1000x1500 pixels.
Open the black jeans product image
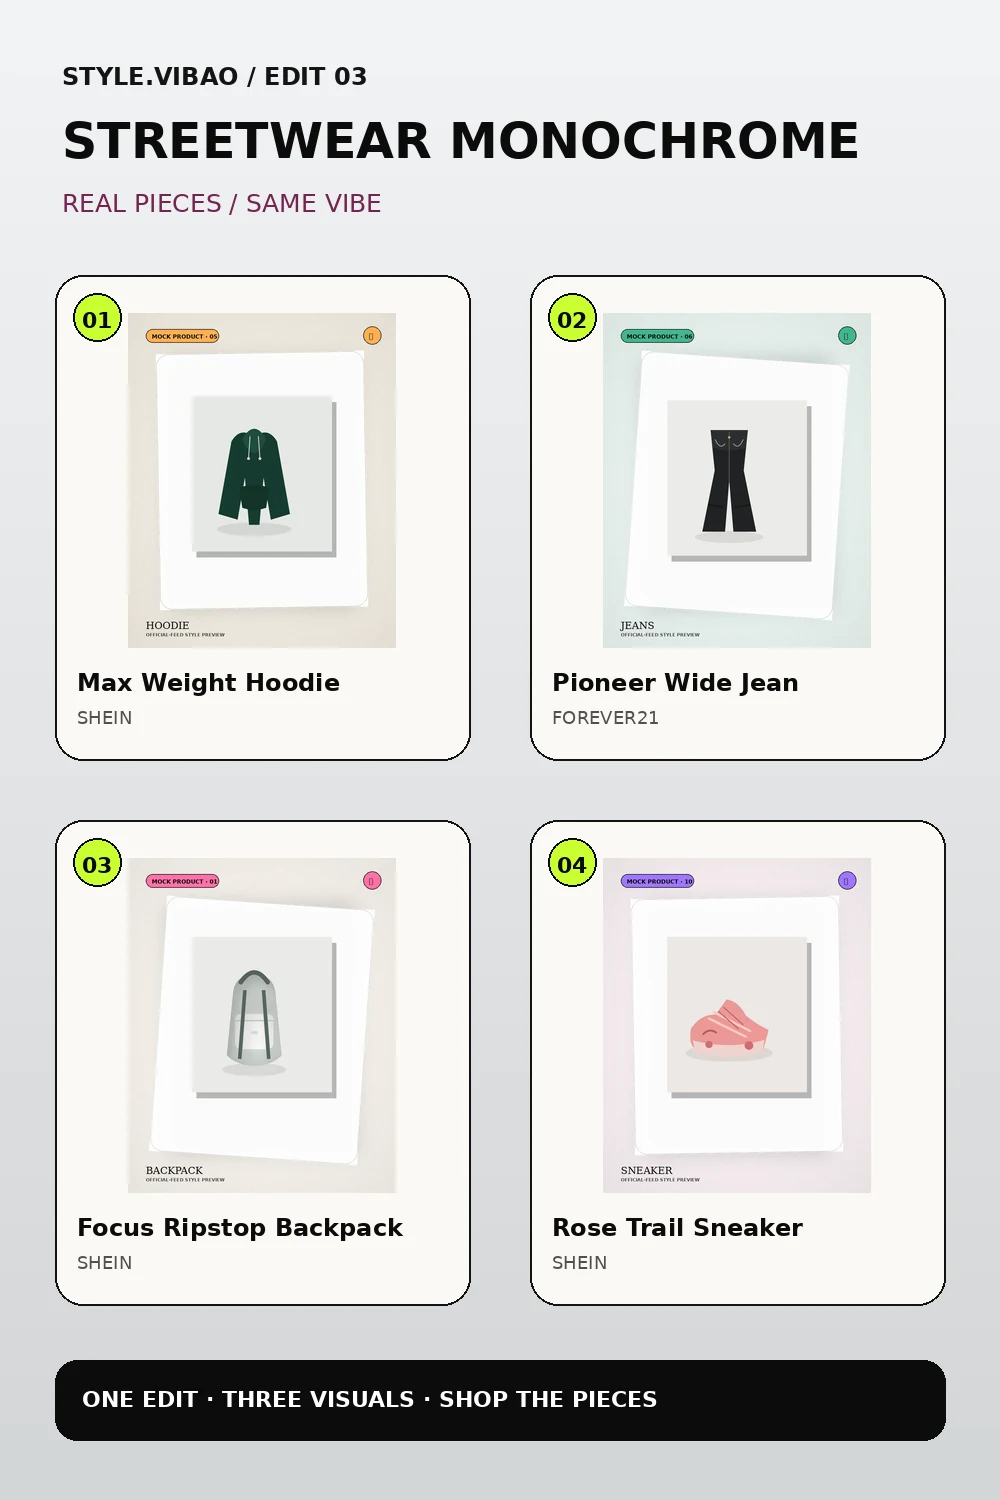tap(737, 480)
